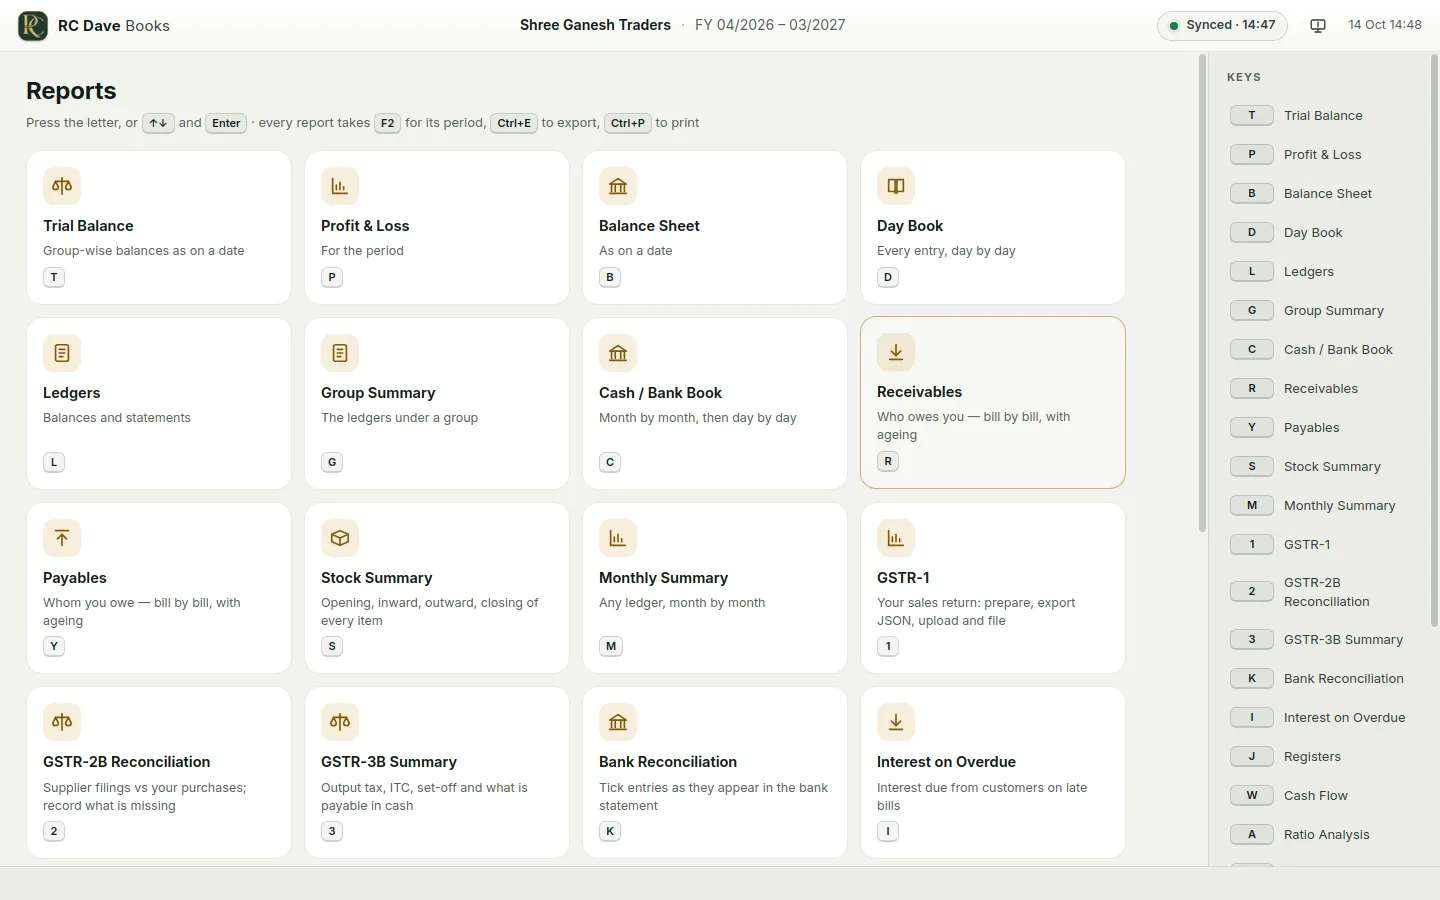Click the GSTR-2B Reconciliation scales icon
This screenshot has height=900, width=1440.
coord(62,722)
